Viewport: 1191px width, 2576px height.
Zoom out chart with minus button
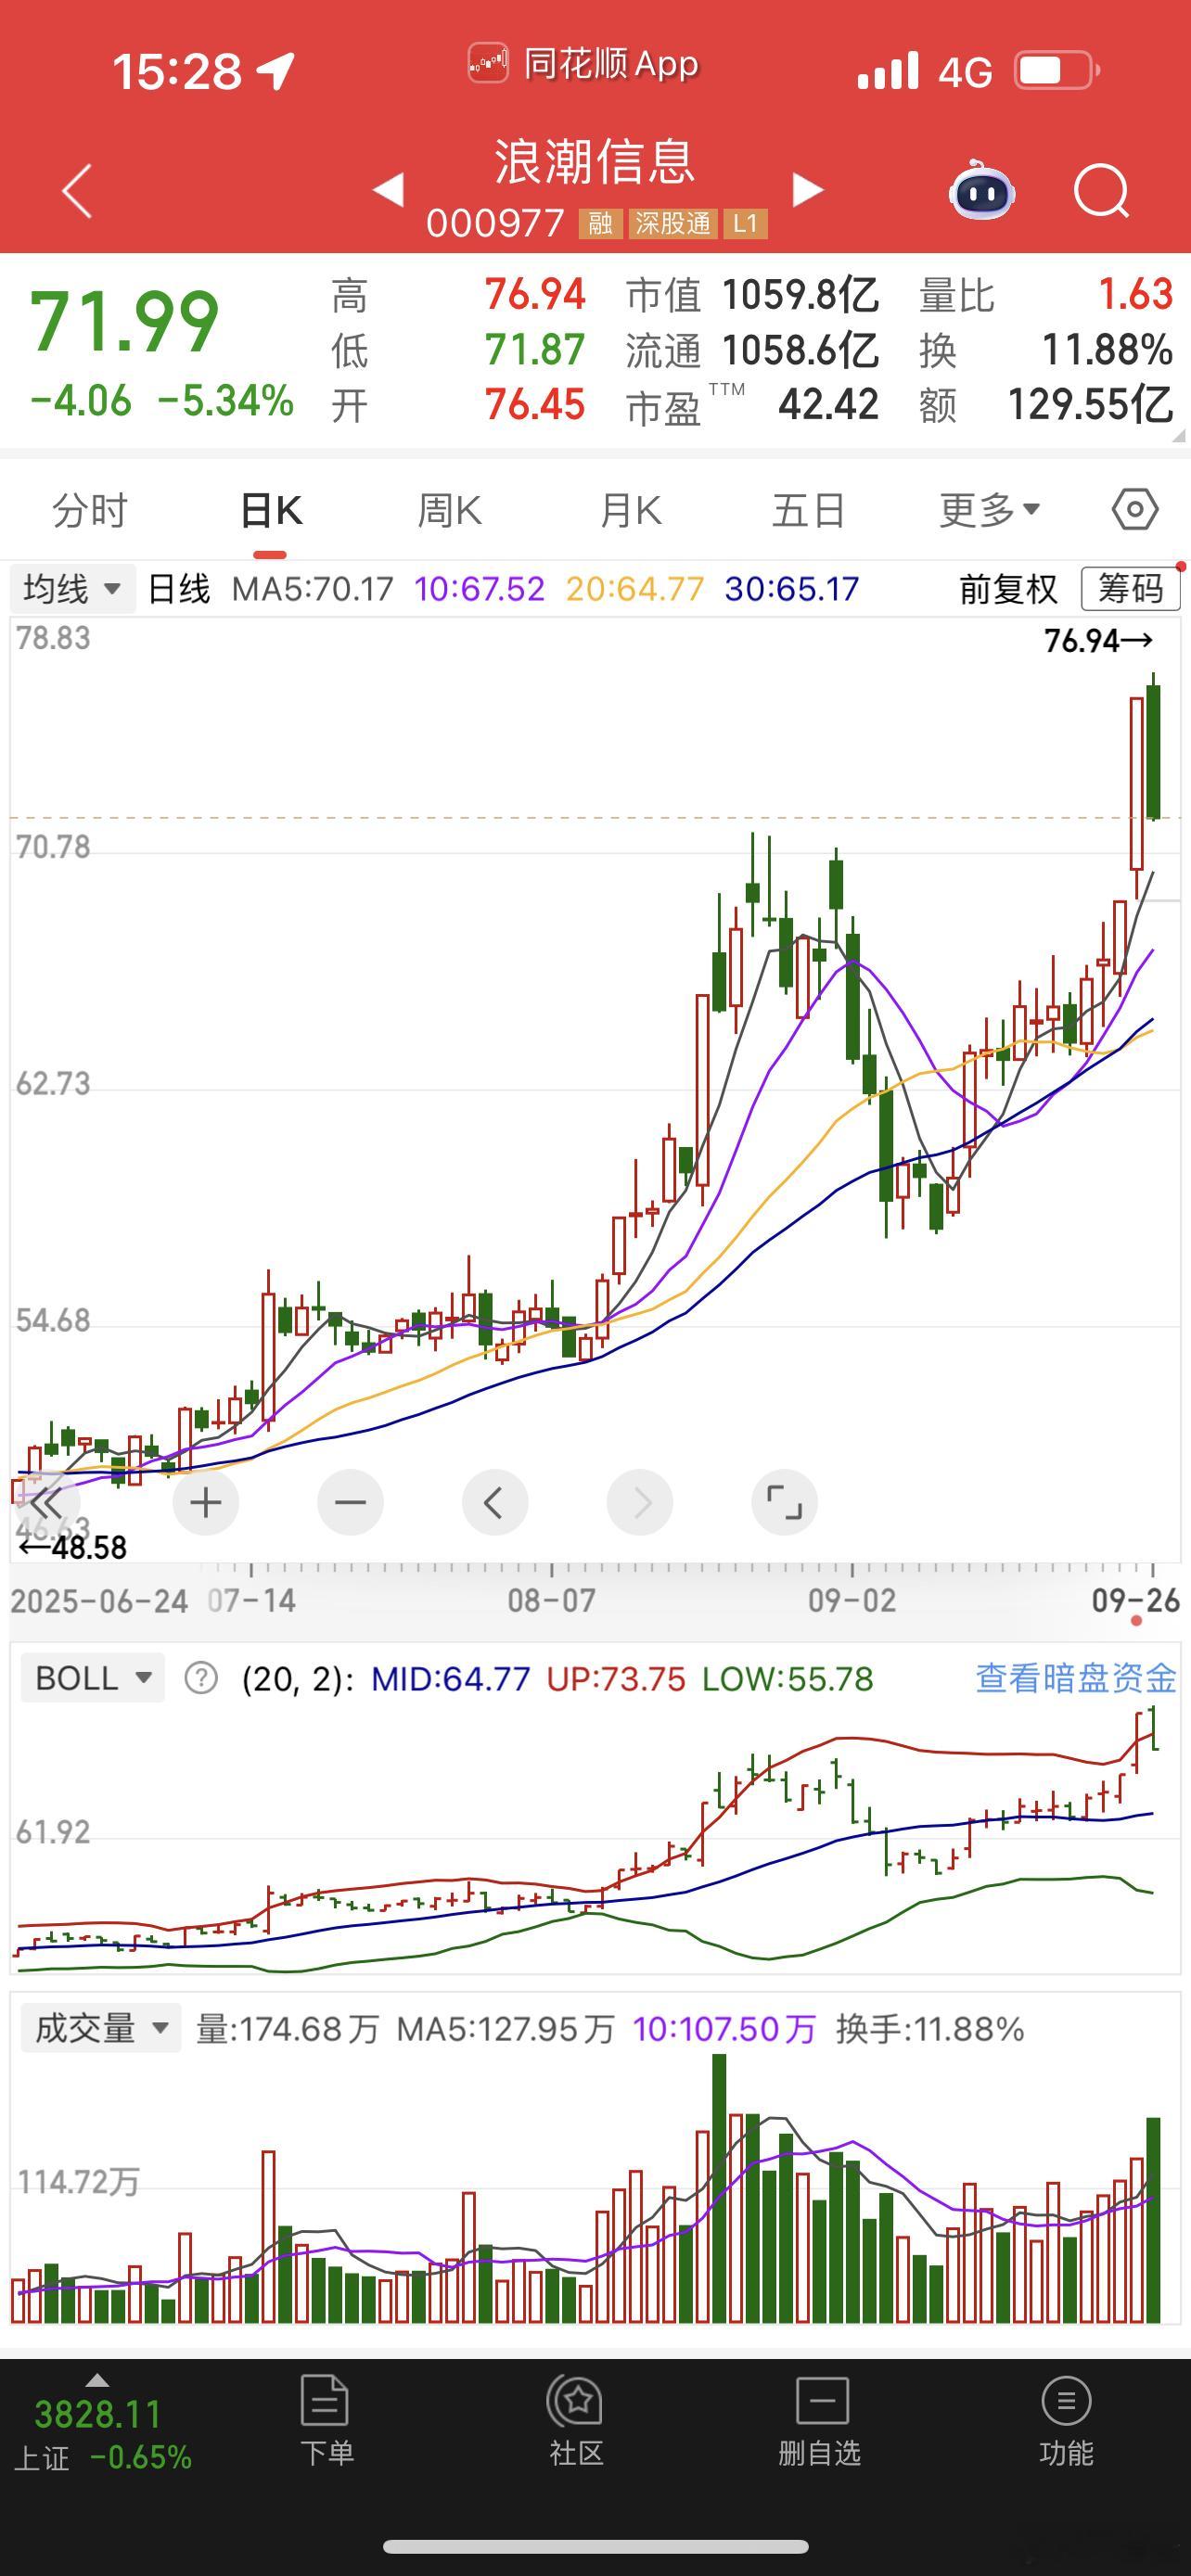pyautogui.click(x=350, y=1502)
